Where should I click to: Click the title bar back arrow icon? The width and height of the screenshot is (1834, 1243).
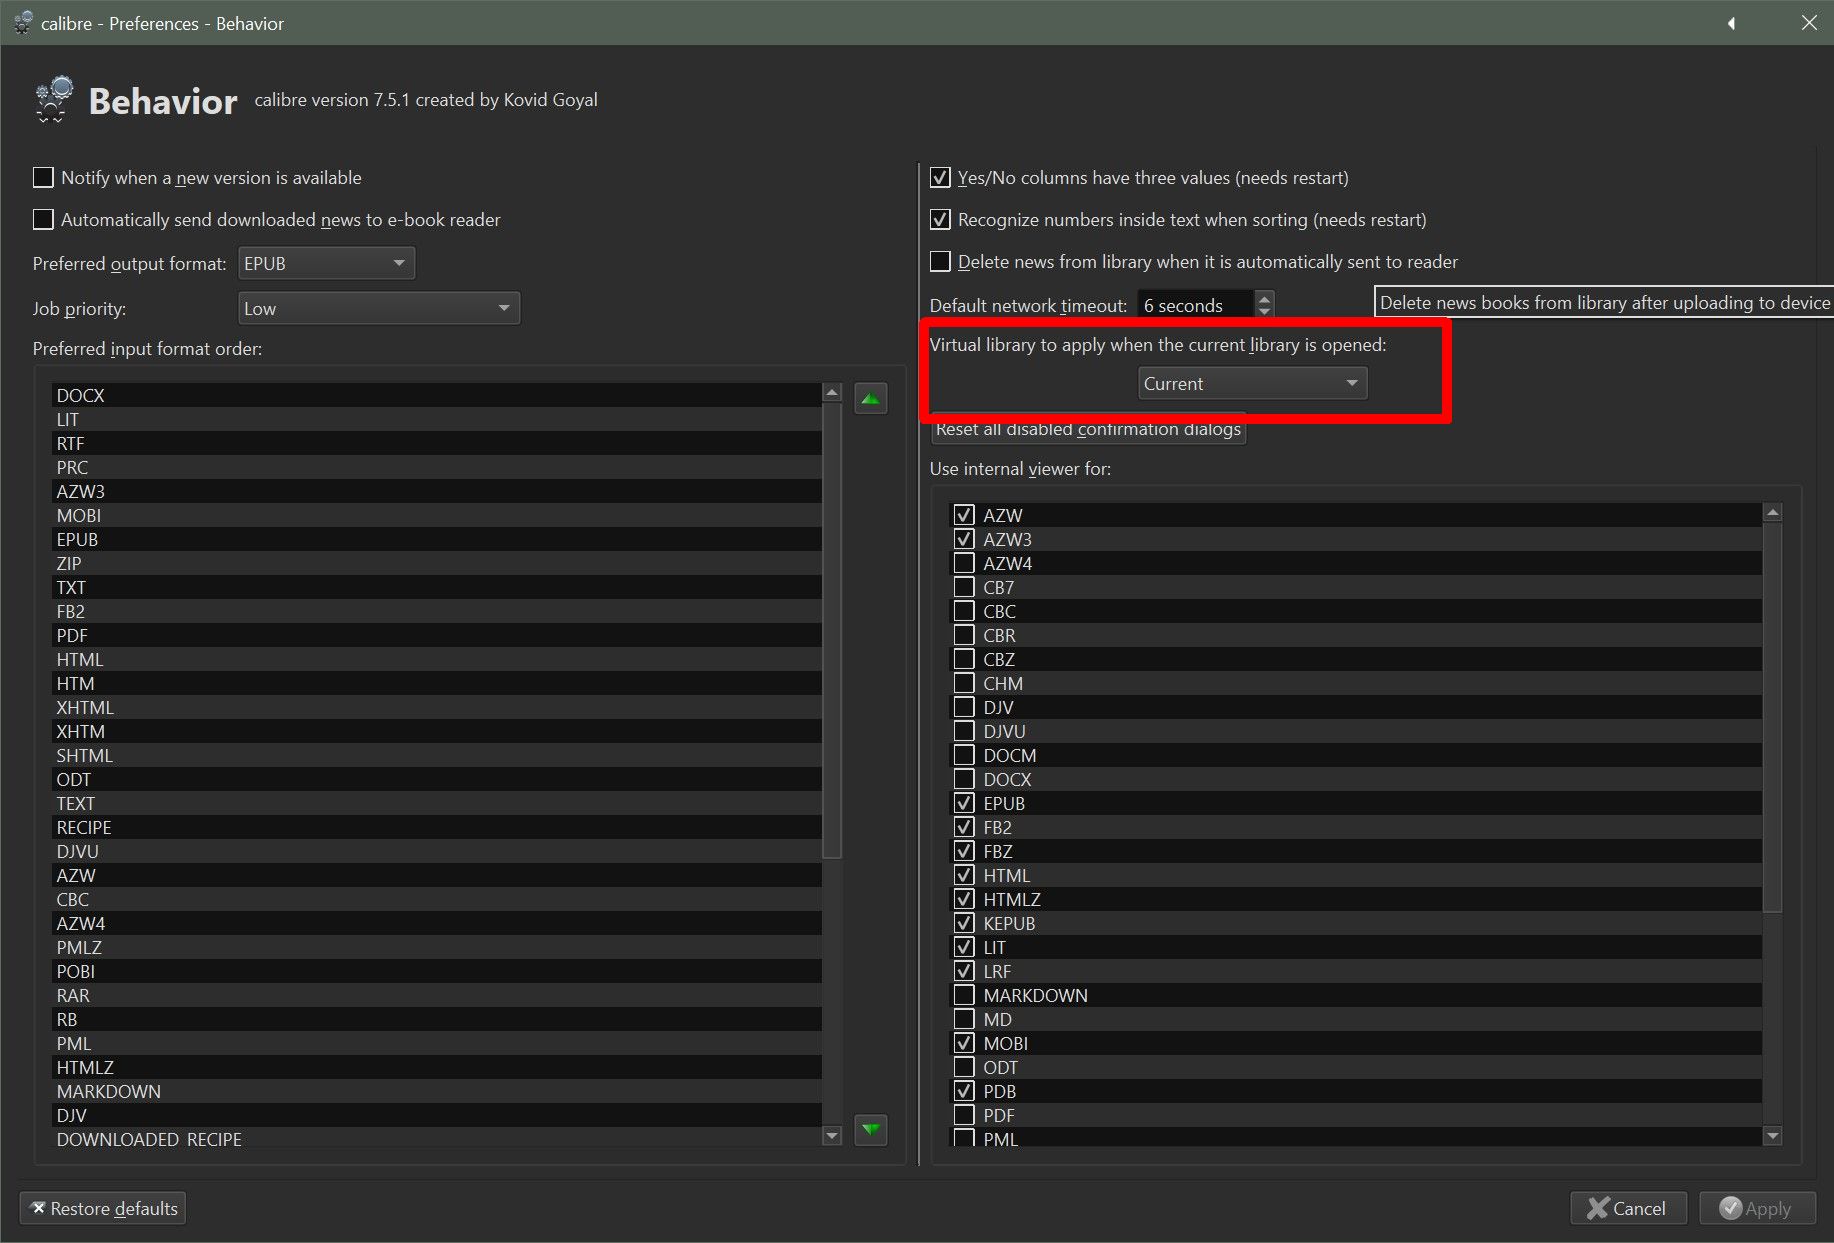1731,23
